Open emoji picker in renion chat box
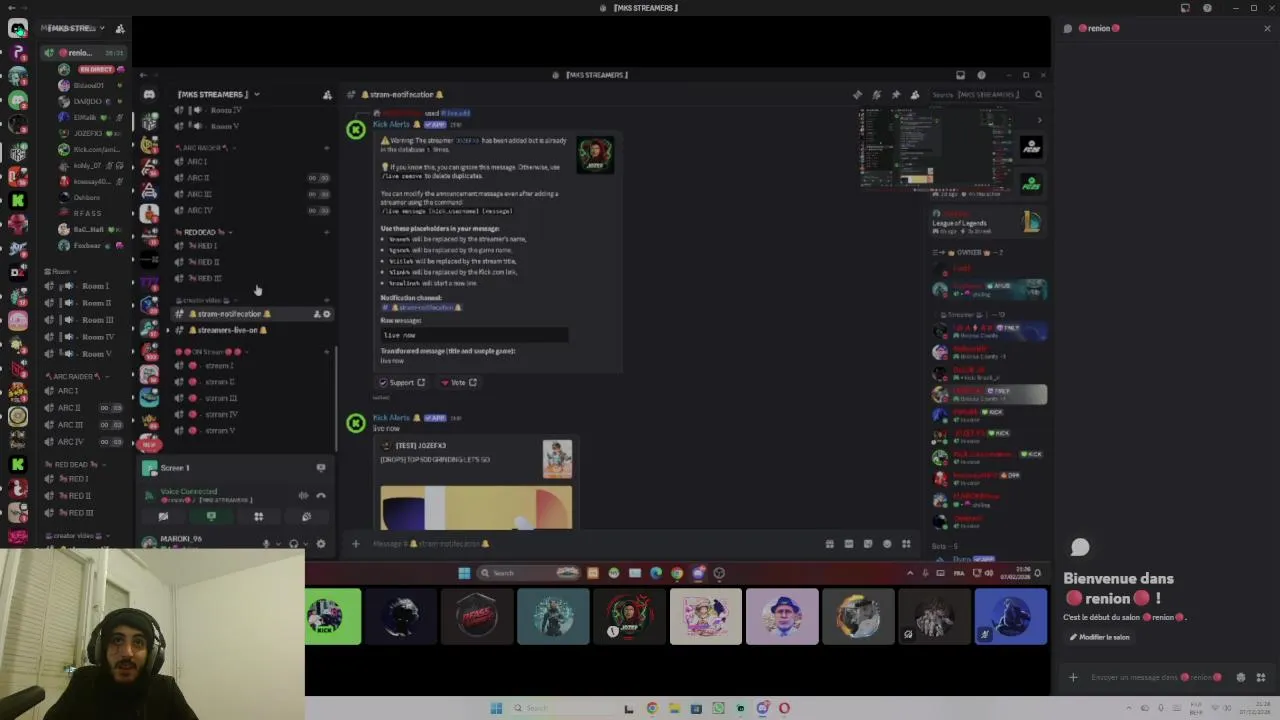This screenshot has height=720, width=1280. pyautogui.click(x=1241, y=677)
